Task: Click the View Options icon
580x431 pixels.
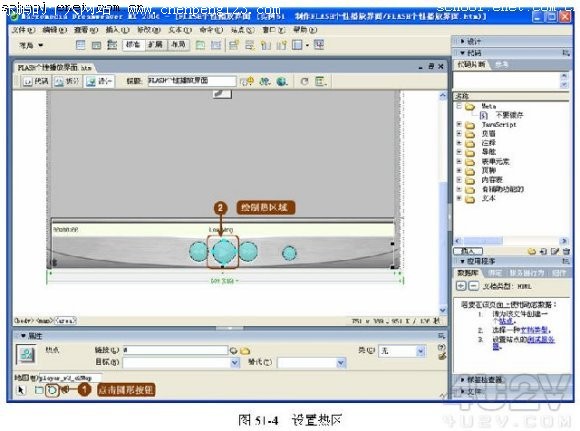Action: (320, 81)
